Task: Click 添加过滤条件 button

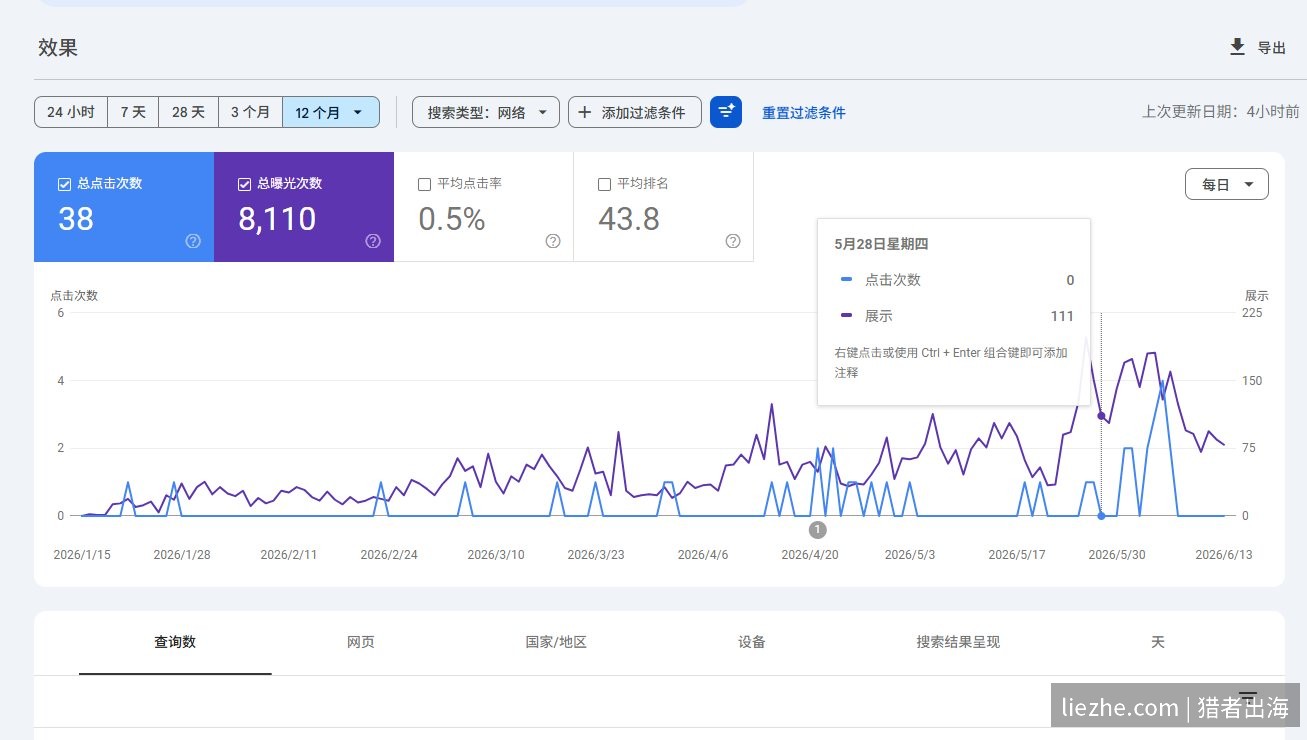Action: (634, 112)
